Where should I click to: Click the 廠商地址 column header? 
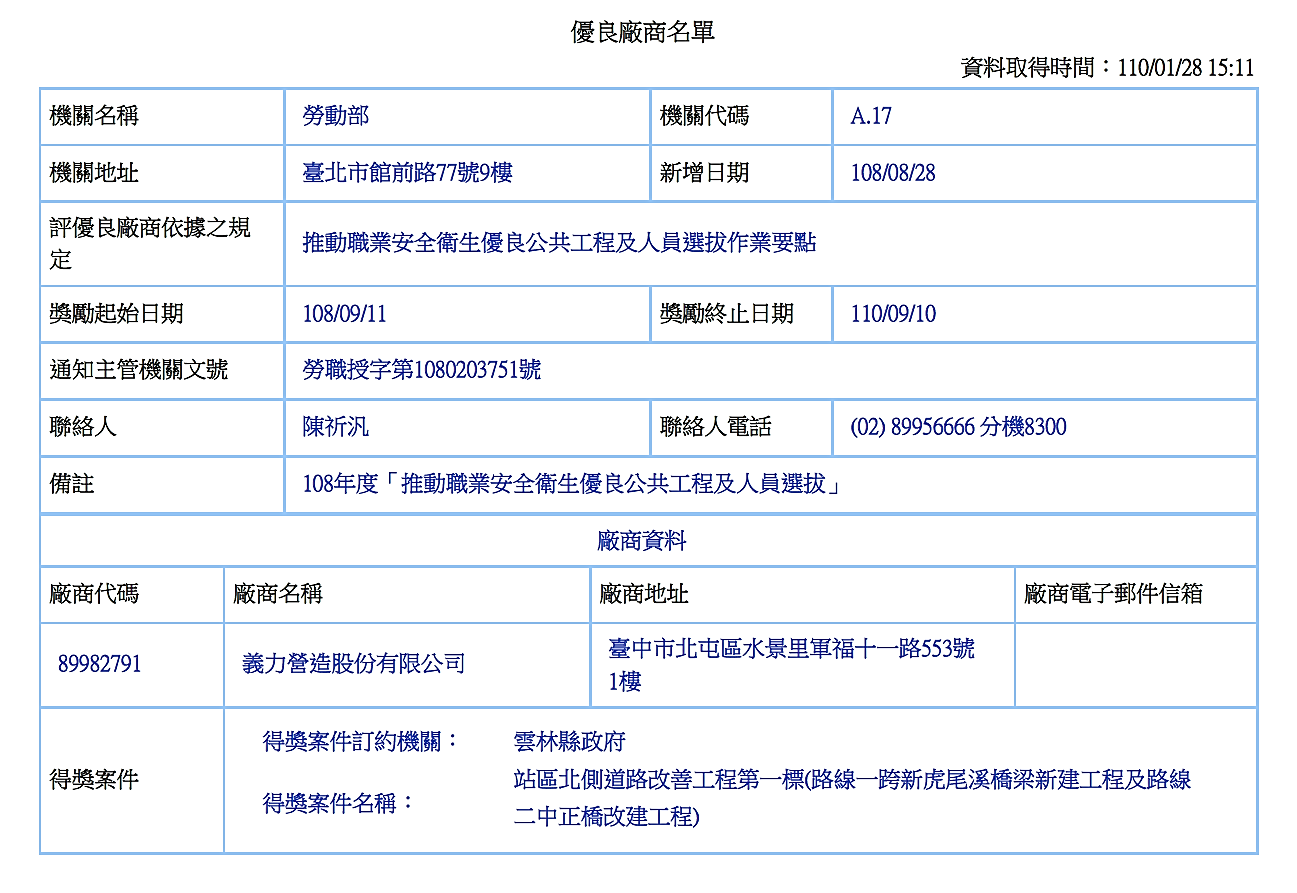pos(802,595)
